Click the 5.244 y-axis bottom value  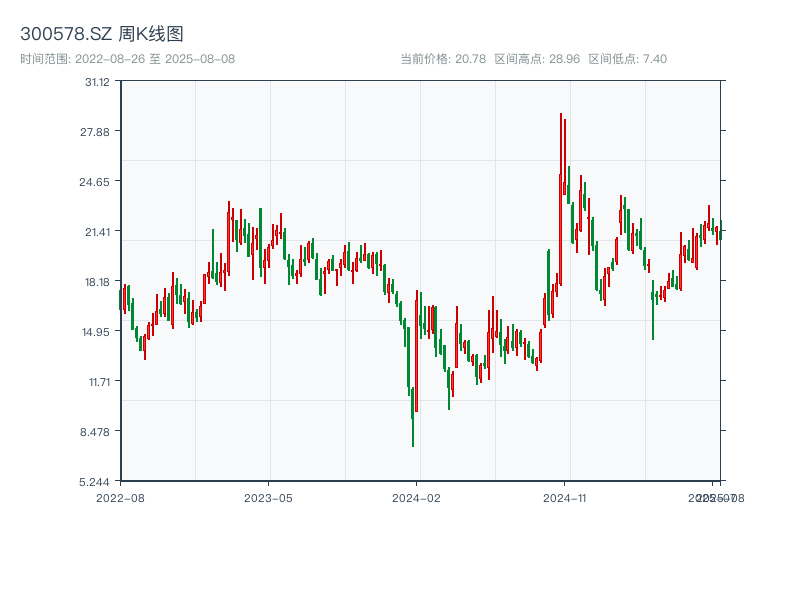(97, 481)
